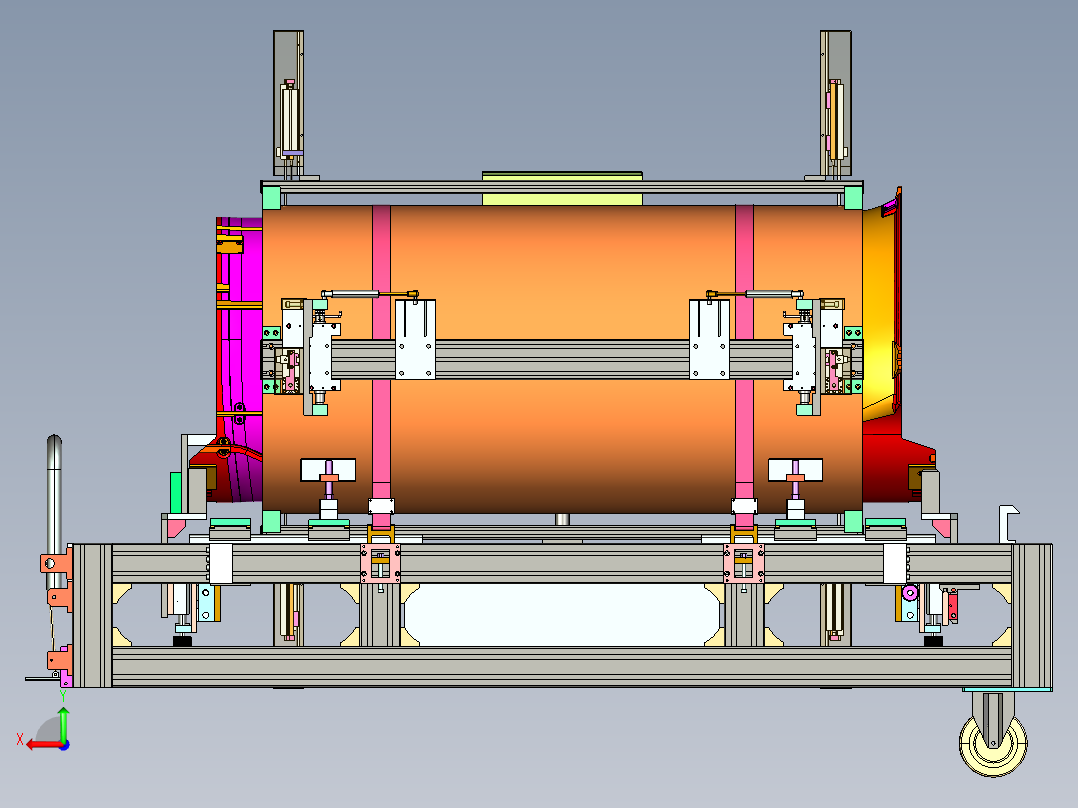Screen dimensions: 1078x808
Task: Select the yellow-green plate on top of tank
Action: coord(562,188)
